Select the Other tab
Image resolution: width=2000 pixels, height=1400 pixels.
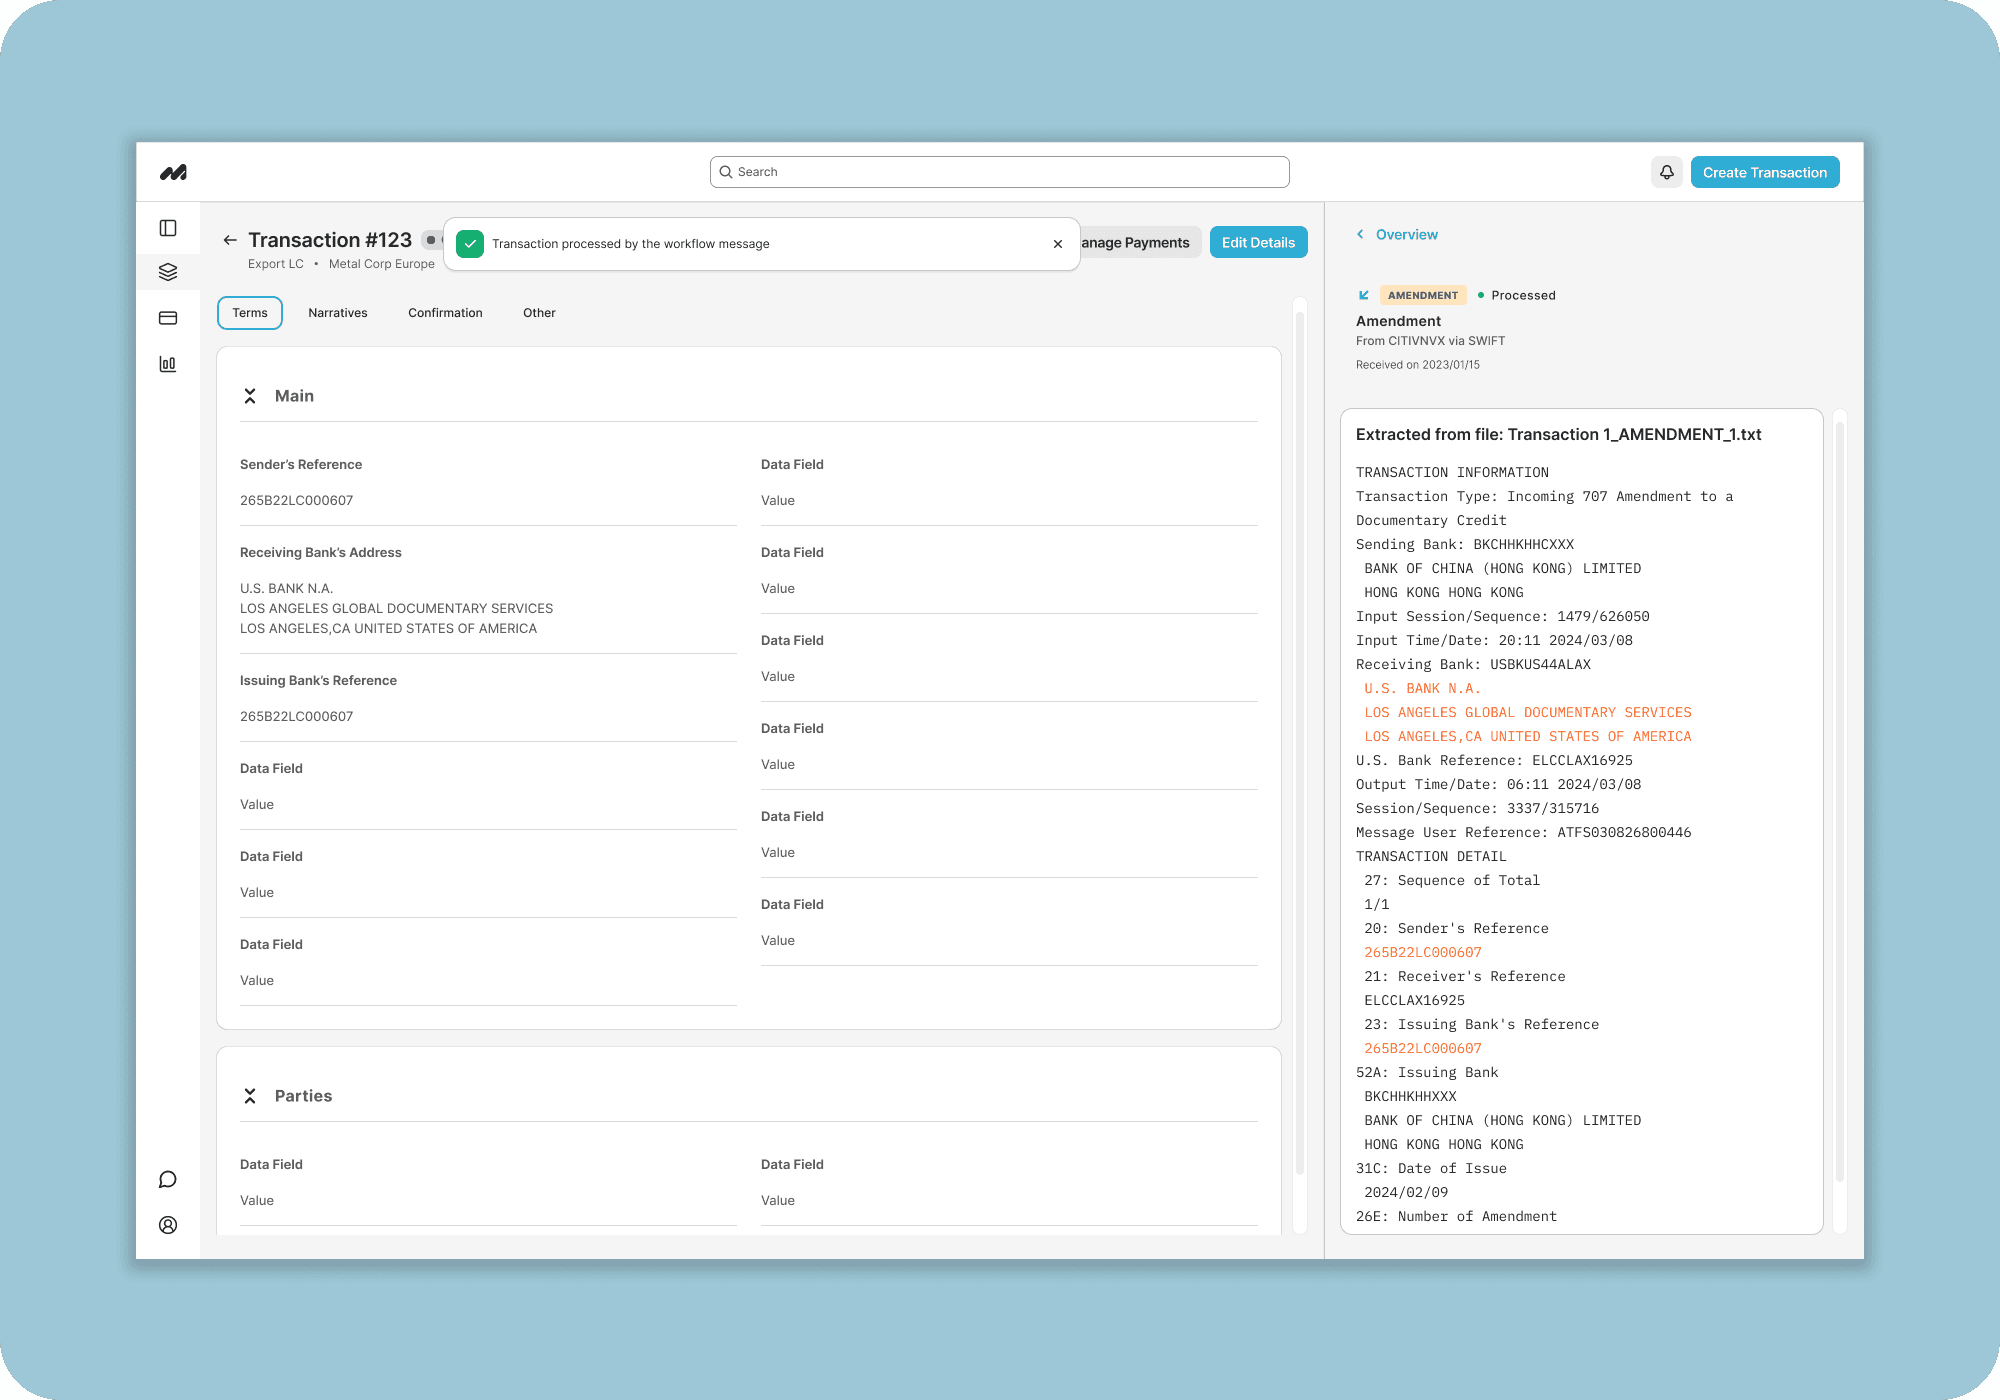(x=539, y=313)
